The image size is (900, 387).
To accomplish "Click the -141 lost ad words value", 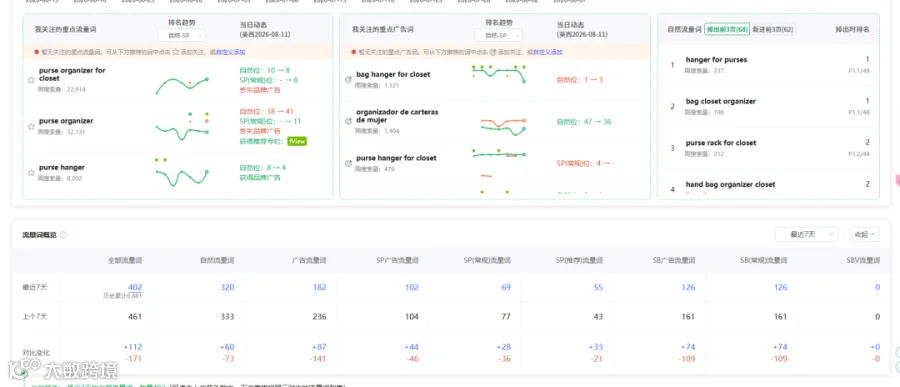I will (318, 359).
